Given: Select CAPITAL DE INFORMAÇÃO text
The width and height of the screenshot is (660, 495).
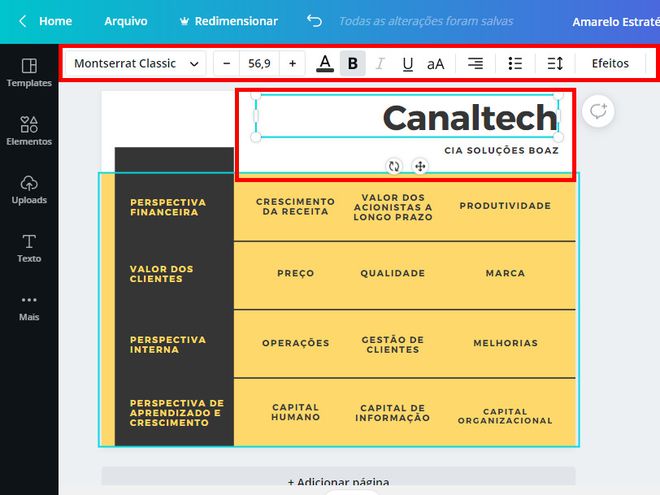Looking at the screenshot, I should click(393, 412).
